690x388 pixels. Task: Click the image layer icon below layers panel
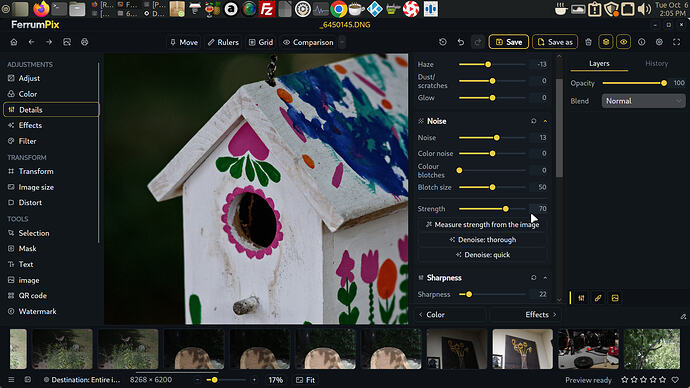click(x=615, y=298)
